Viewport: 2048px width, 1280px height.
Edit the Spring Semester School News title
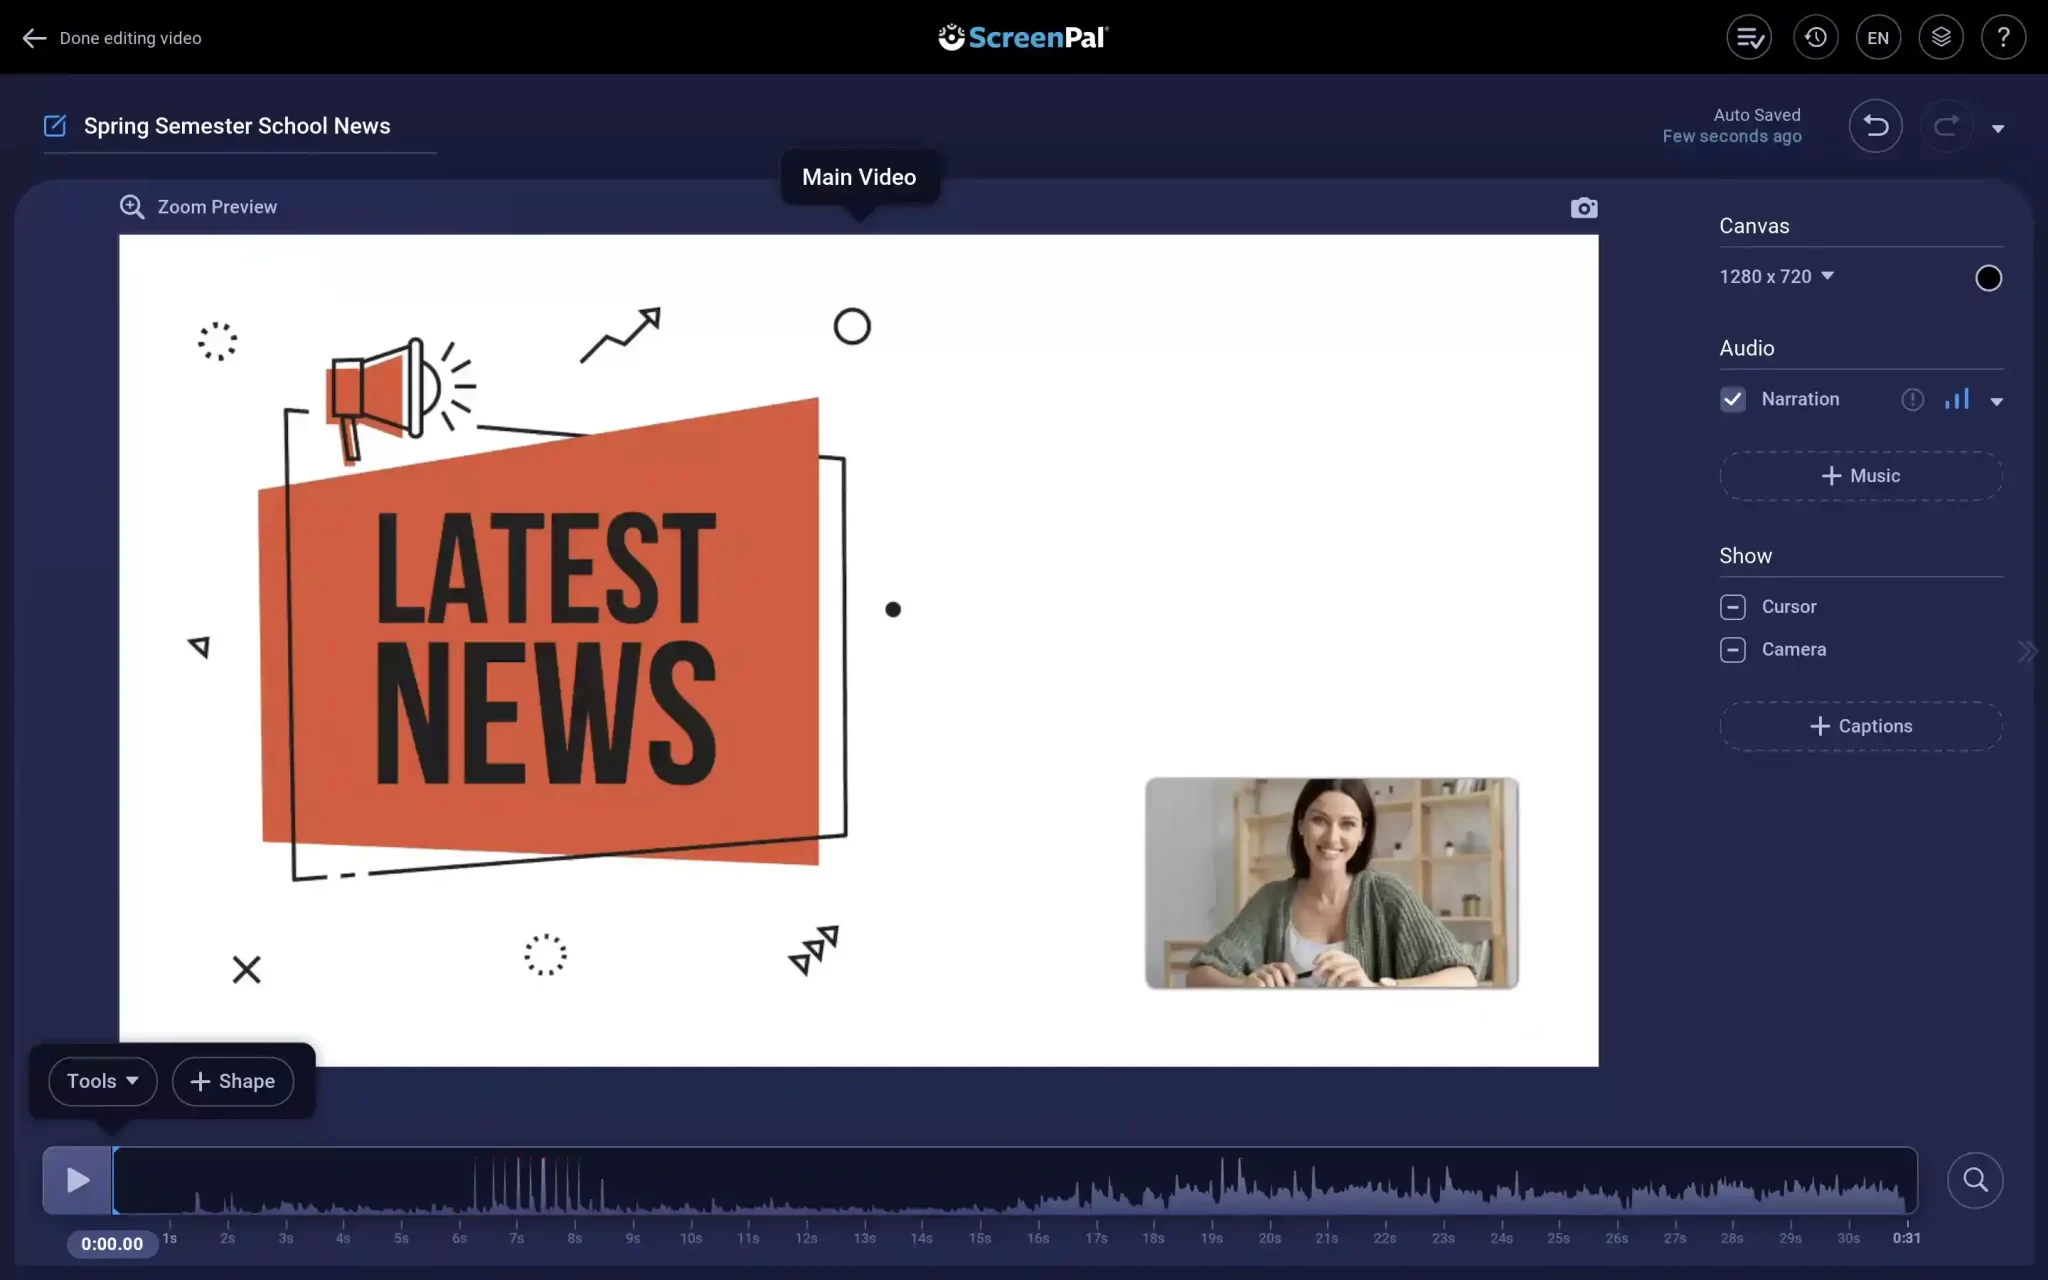click(237, 126)
